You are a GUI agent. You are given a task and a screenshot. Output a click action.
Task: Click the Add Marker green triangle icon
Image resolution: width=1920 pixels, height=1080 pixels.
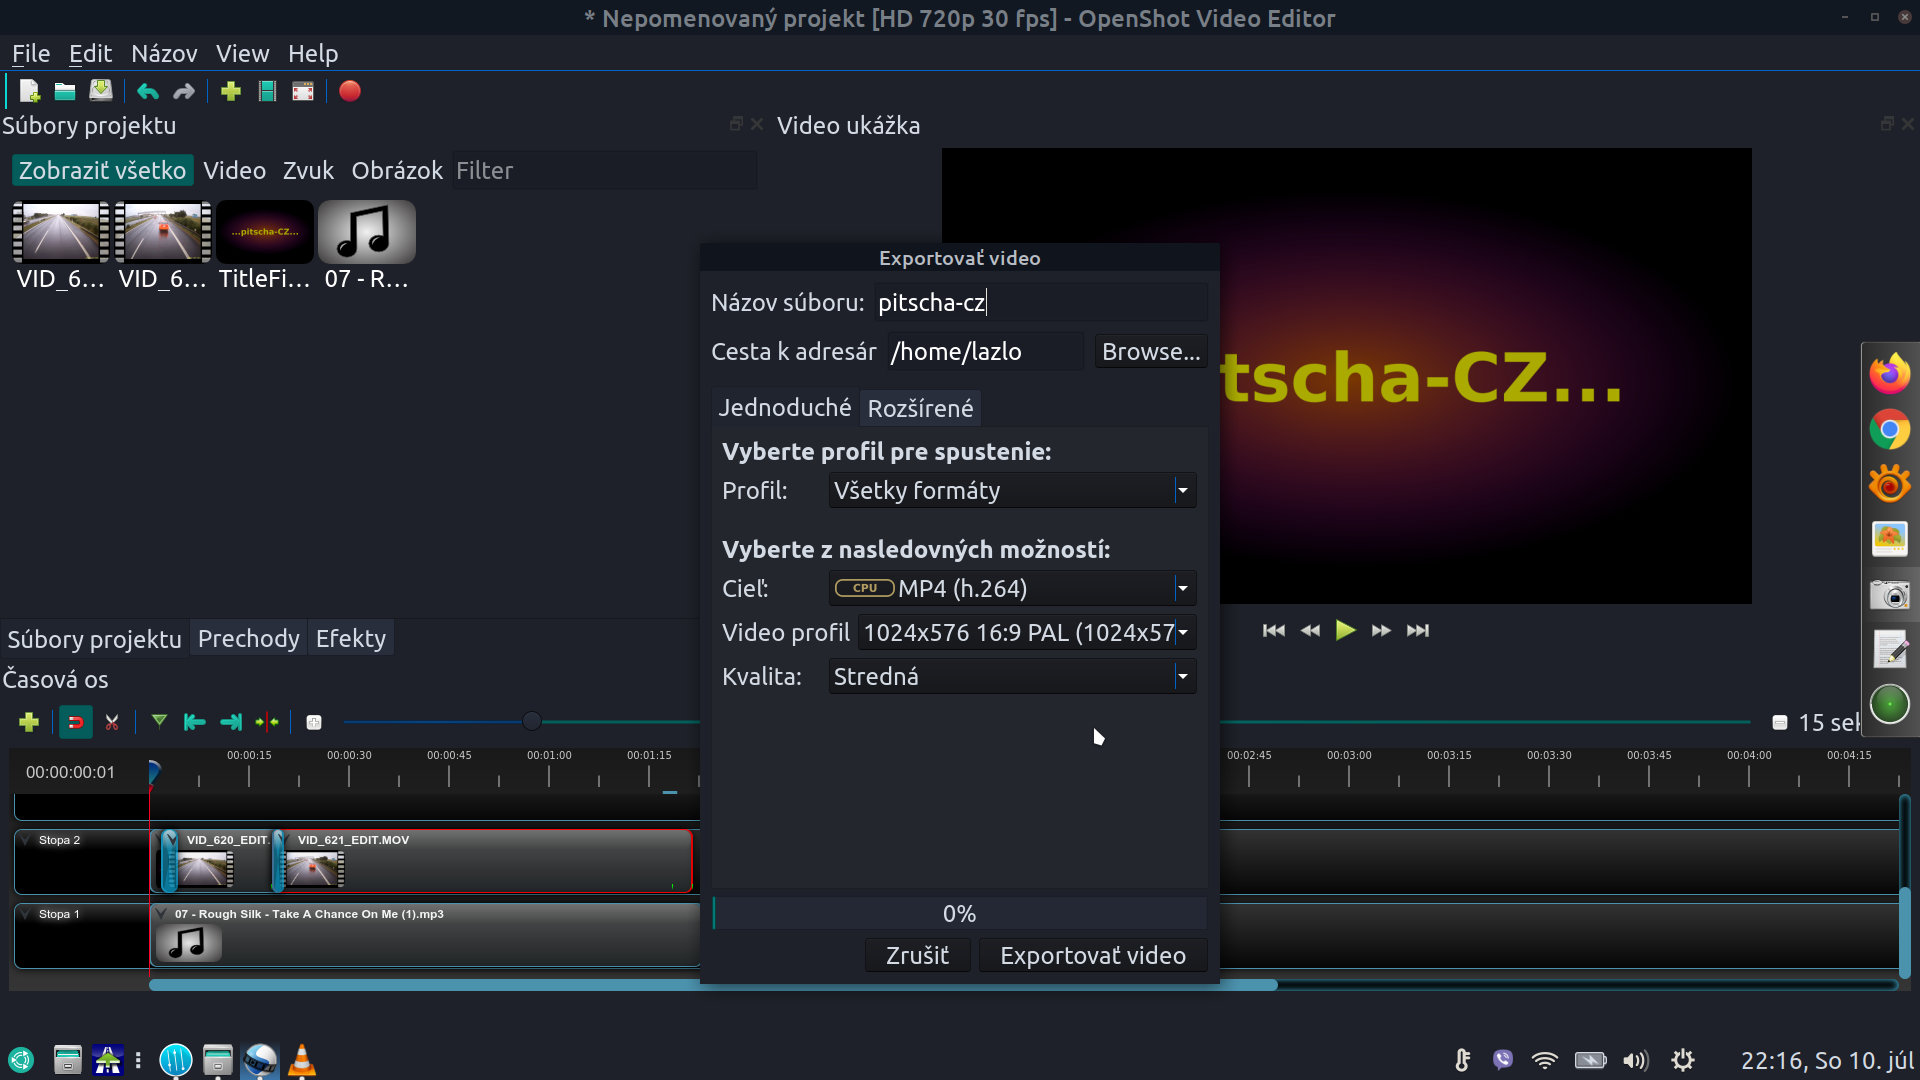(159, 721)
